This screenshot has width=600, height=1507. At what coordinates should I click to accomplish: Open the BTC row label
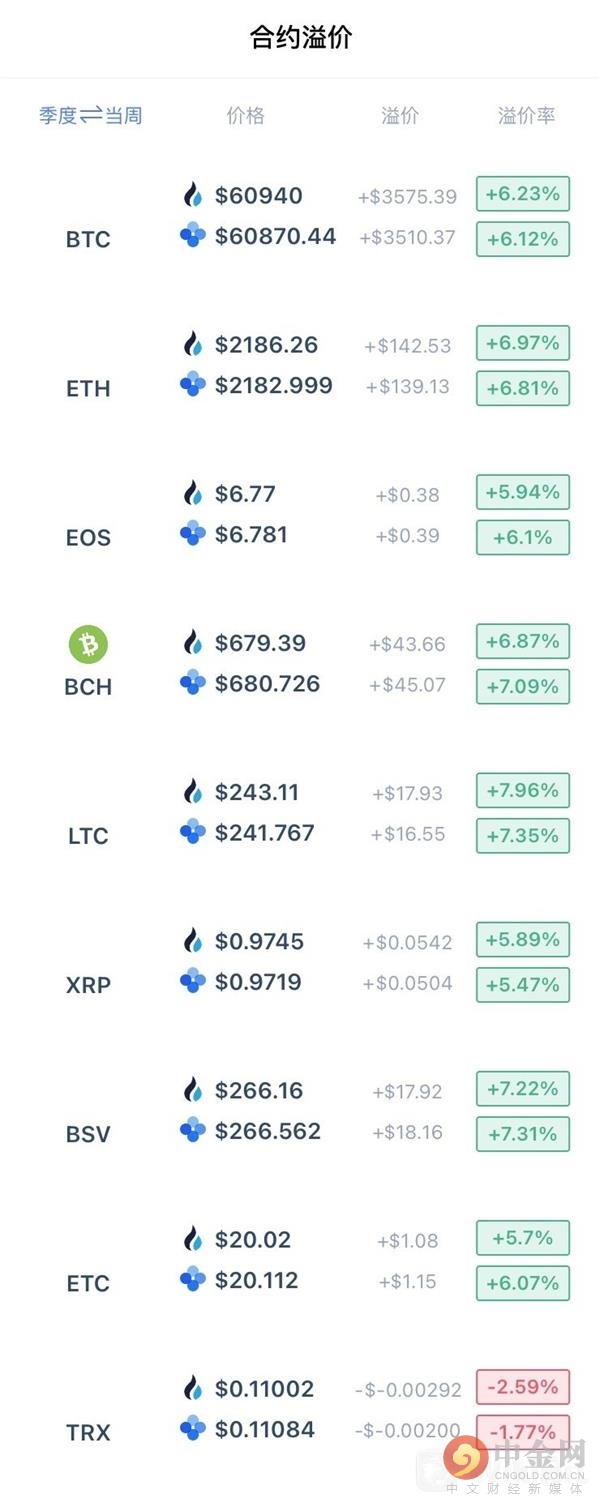pyautogui.click(x=88, y=239)
